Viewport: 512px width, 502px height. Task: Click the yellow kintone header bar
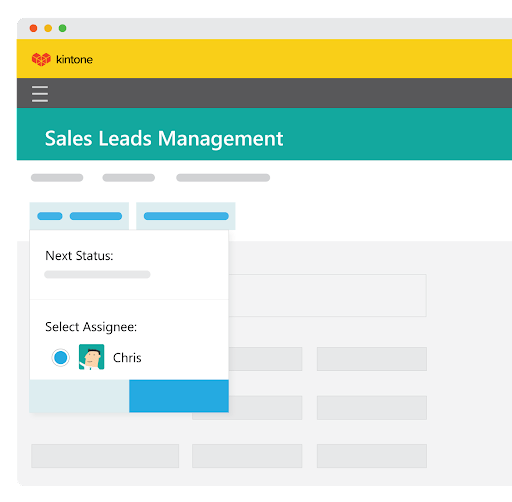264,59
